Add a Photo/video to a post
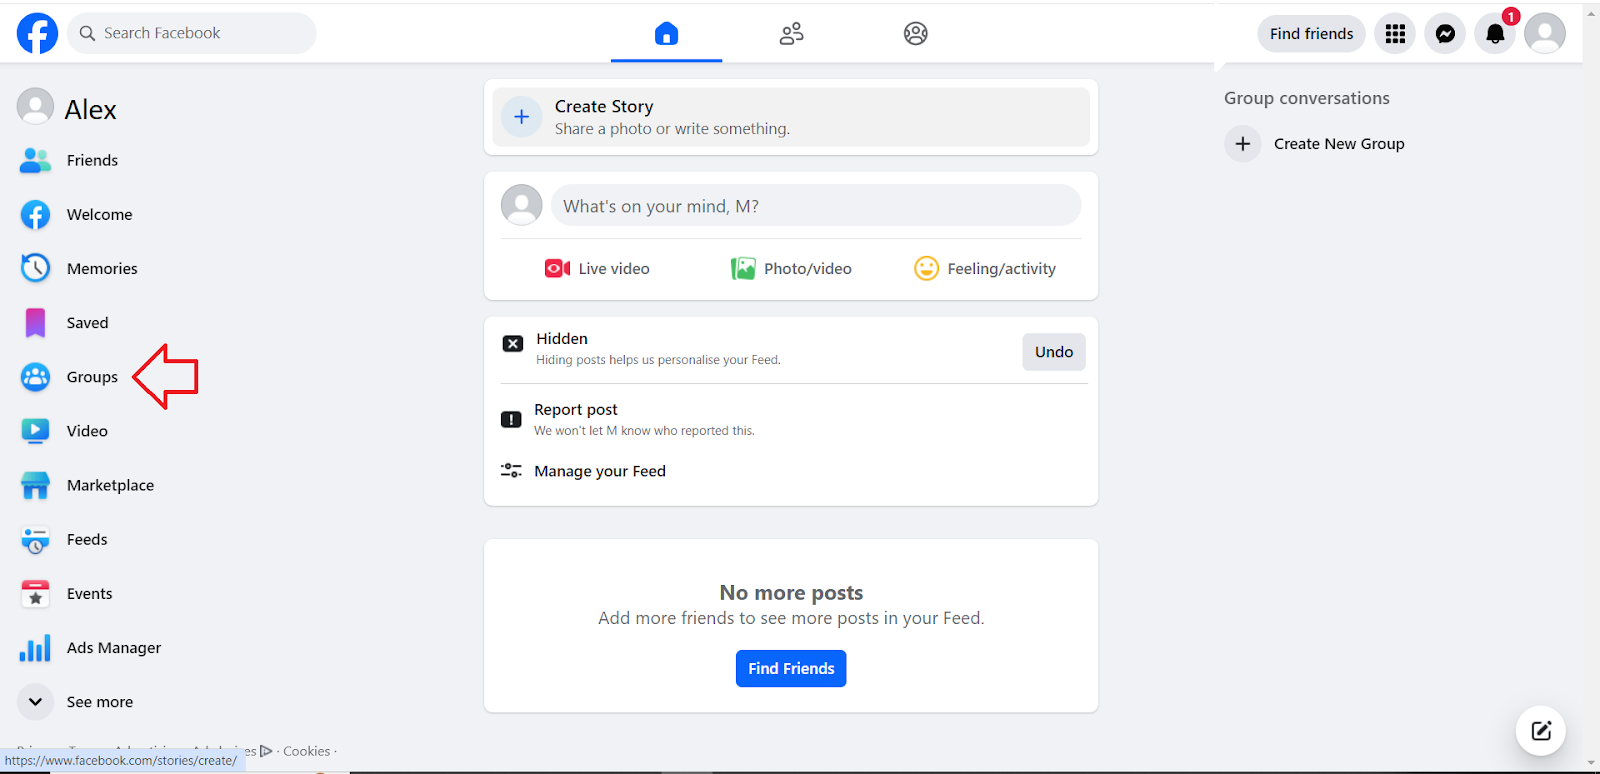The width and height of the screenshot is (1600, 774). pyautogui.click(x=791, y=268)
